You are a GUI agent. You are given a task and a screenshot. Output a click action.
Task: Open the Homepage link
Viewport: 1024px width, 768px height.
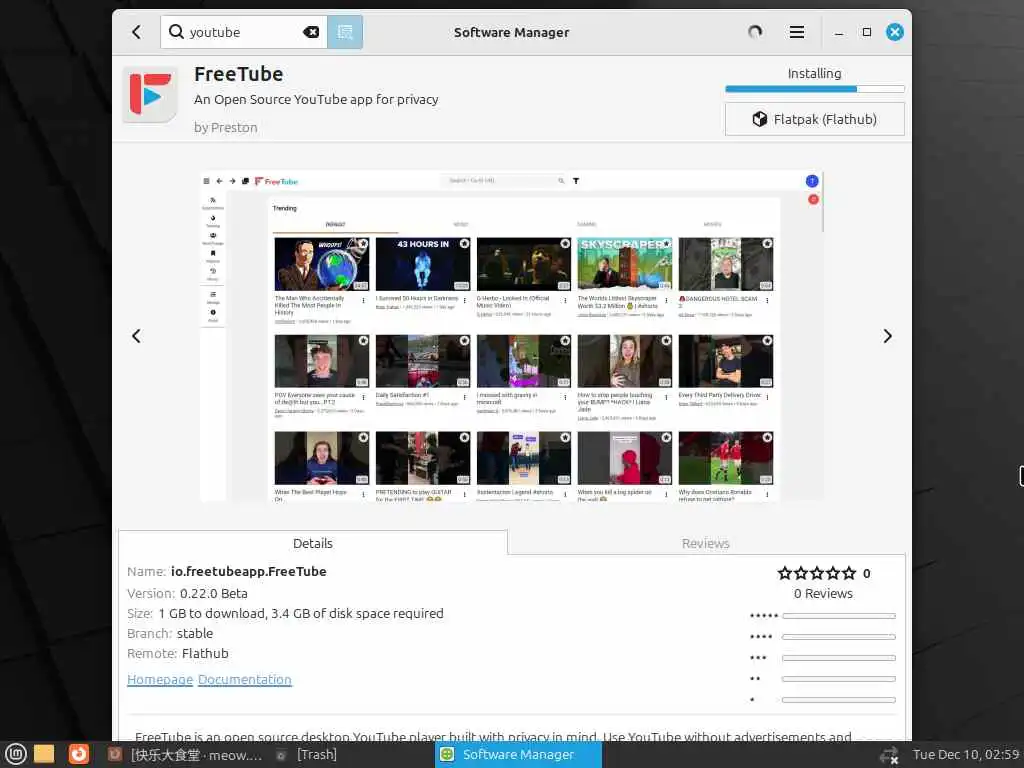(160, 679)
